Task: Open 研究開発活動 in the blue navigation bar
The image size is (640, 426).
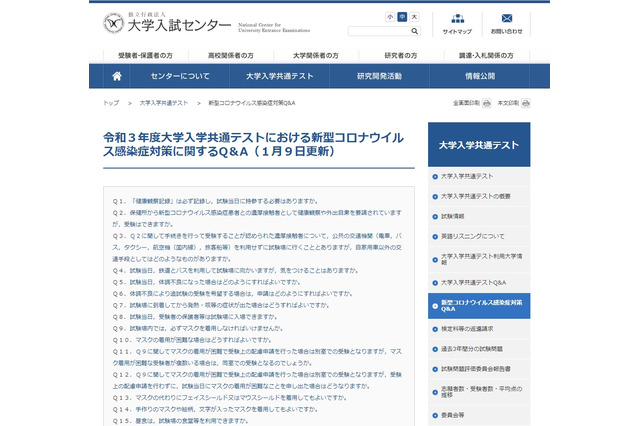Action: point(379,76)
